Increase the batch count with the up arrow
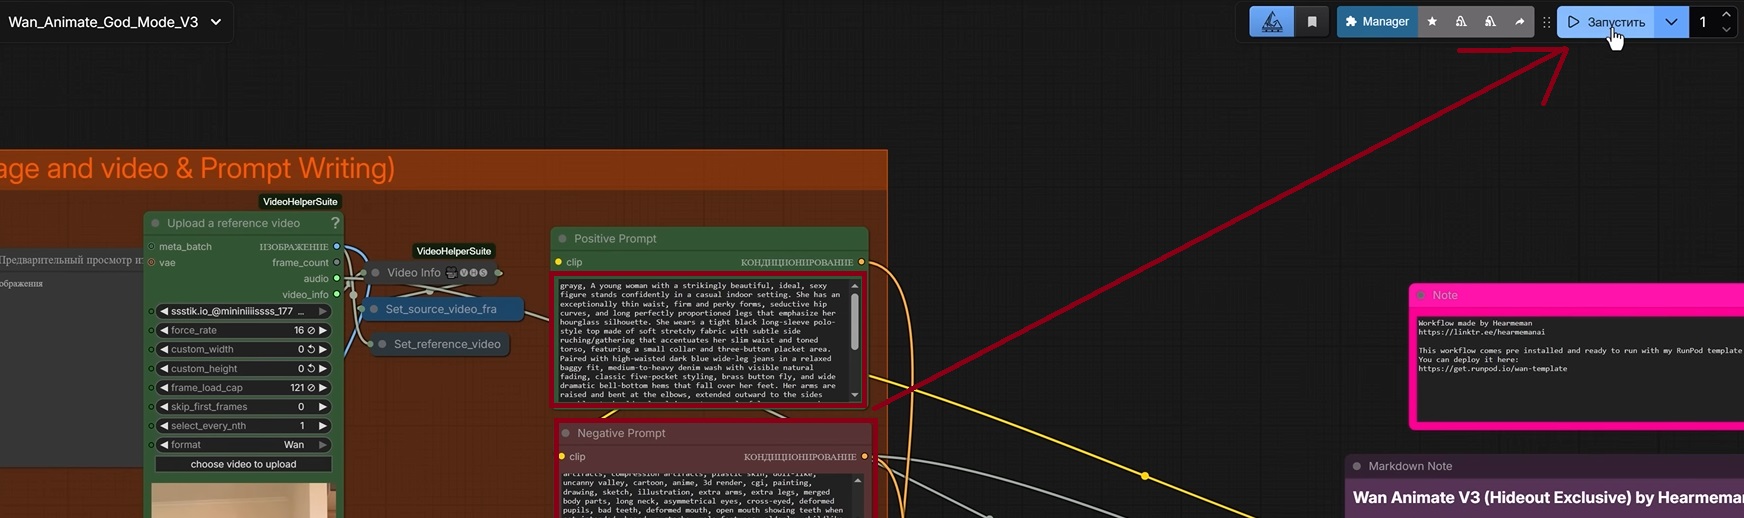 (x=1726, y=14)
